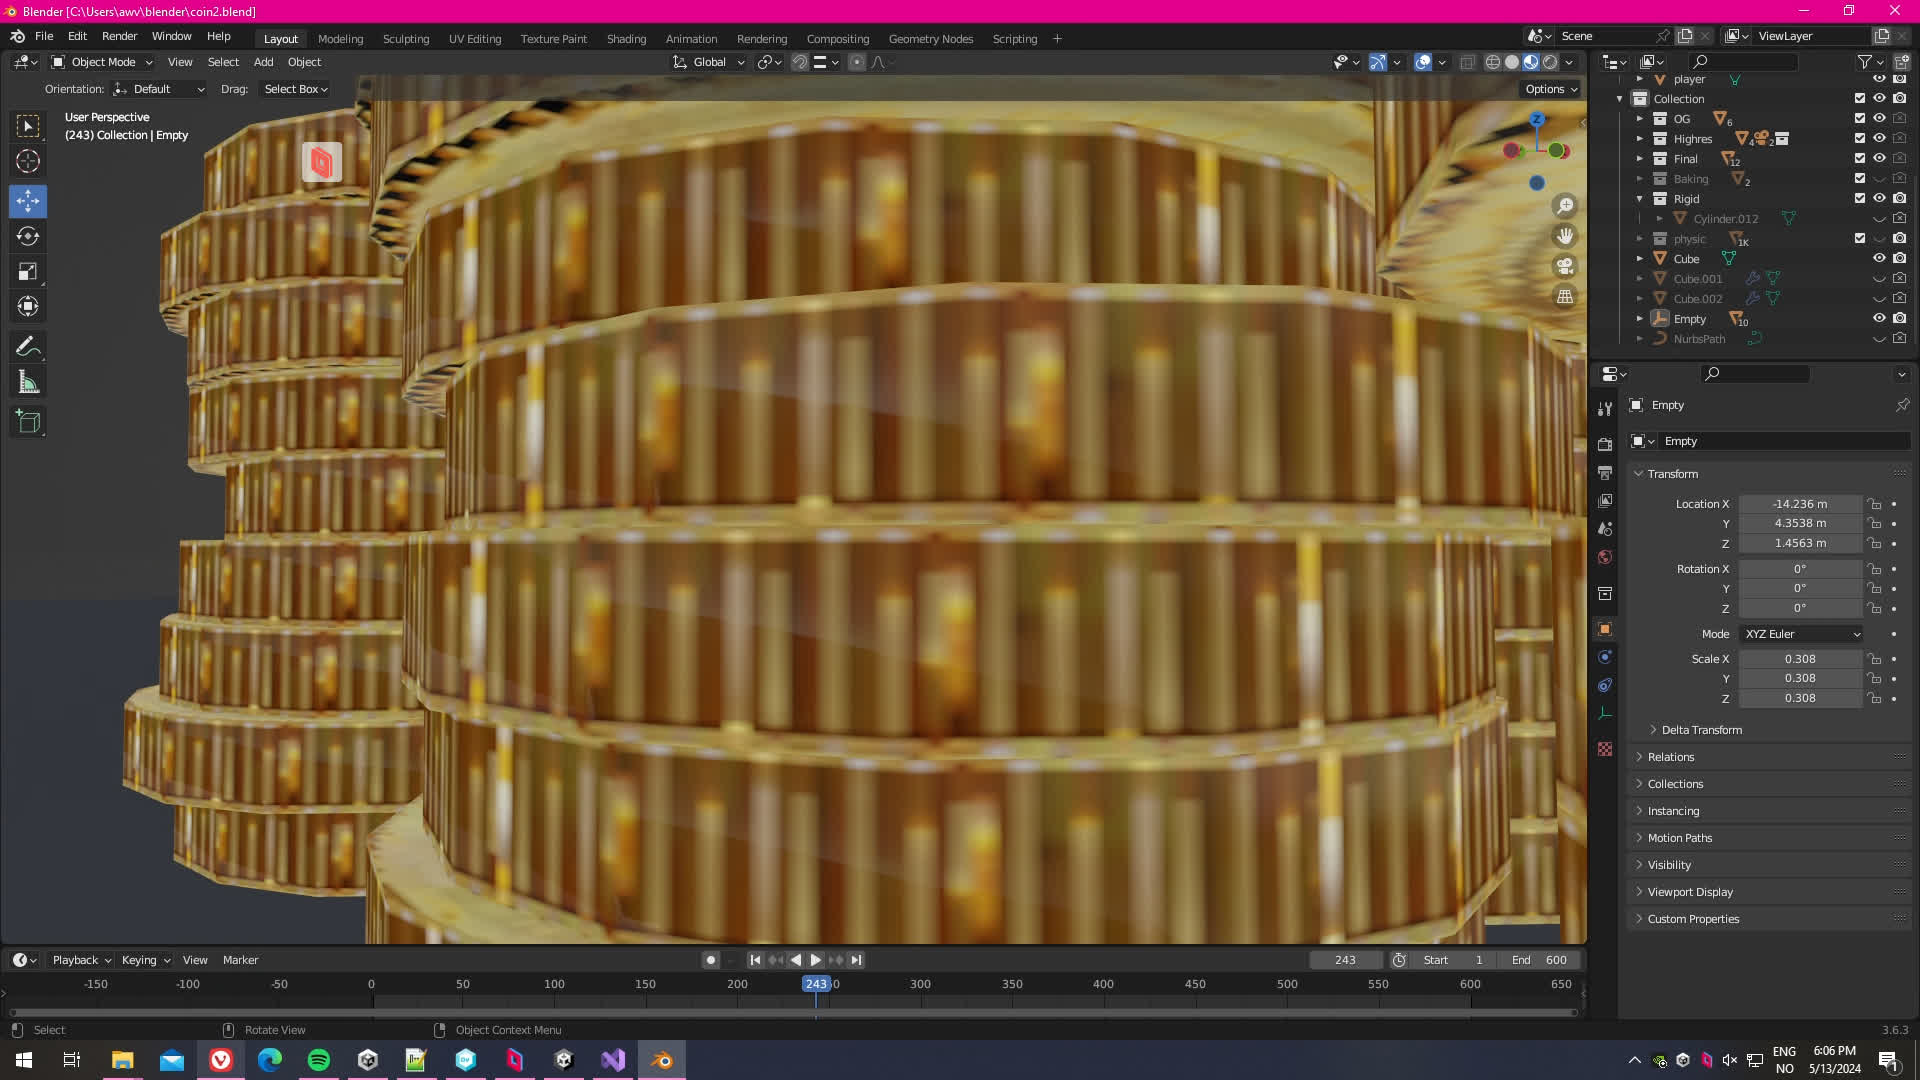Click the Scale X value field
The width and height of the screenshot is (1920, 1080).
coord(1800,659)
